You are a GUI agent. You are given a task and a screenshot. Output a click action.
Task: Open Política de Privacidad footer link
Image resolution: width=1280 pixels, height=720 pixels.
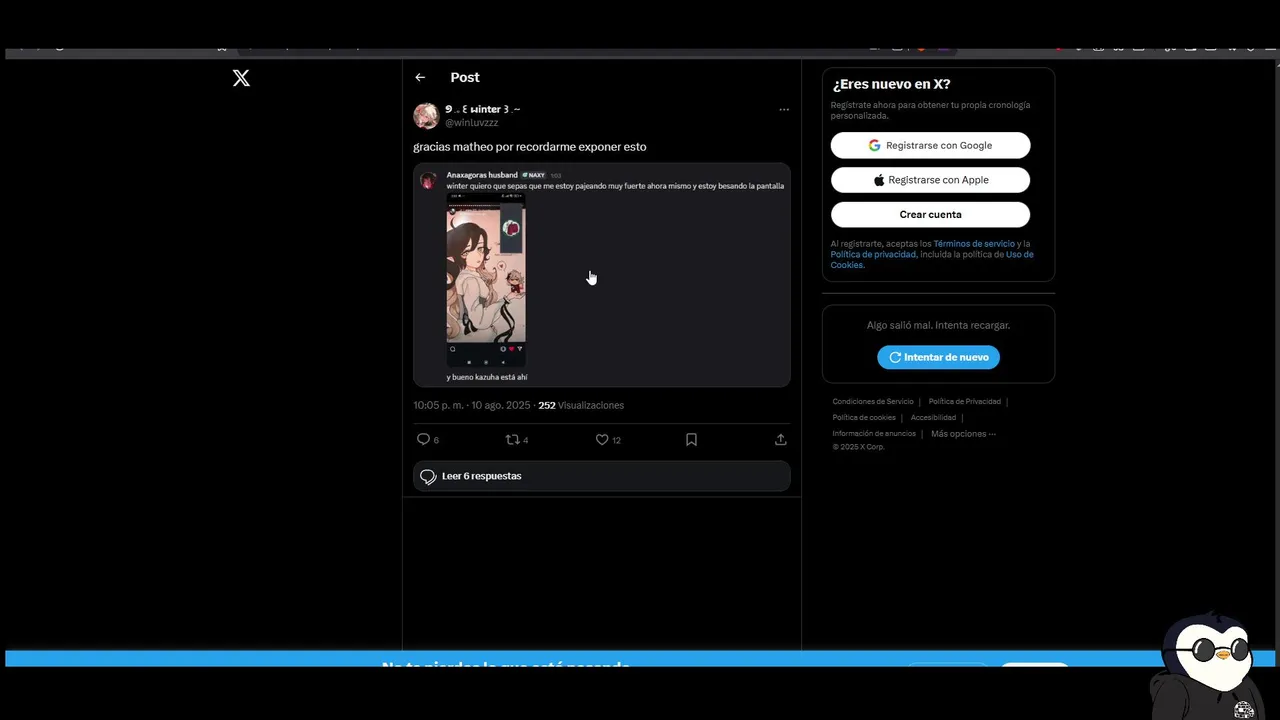tap(964, 402)
